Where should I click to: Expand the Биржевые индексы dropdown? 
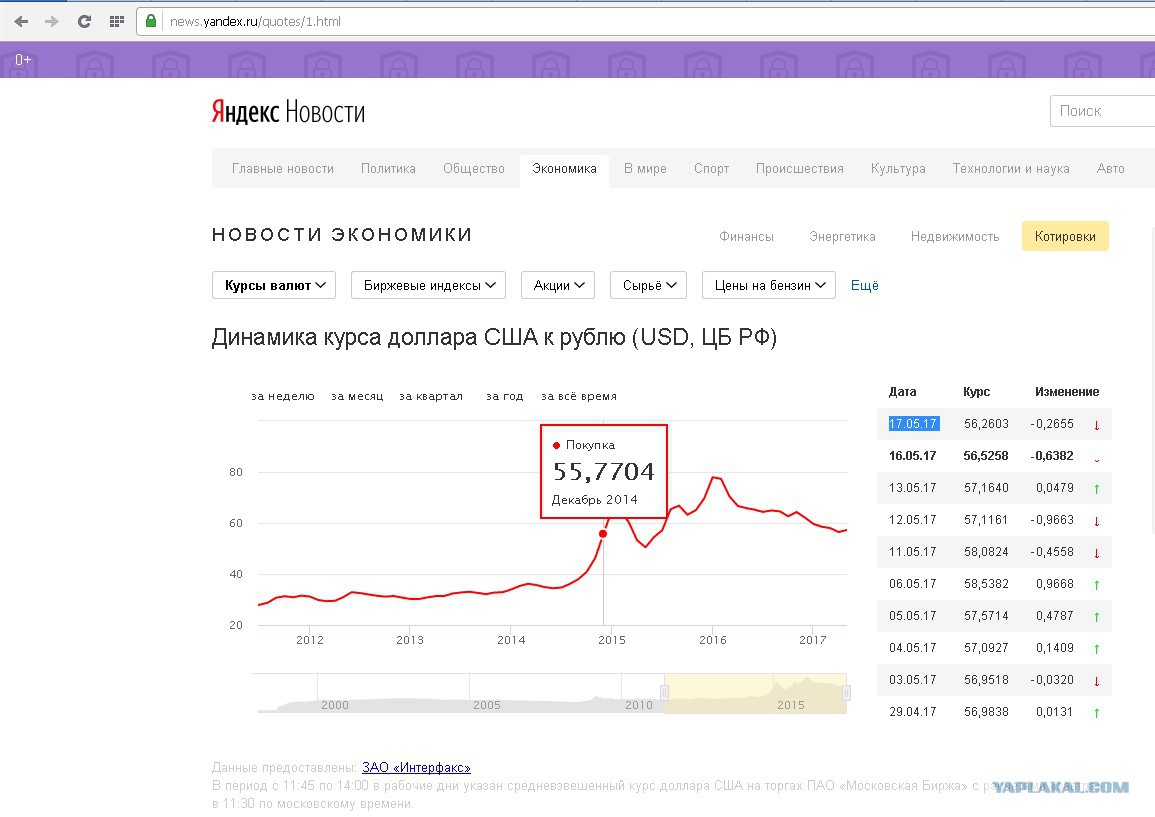point(429,285)
